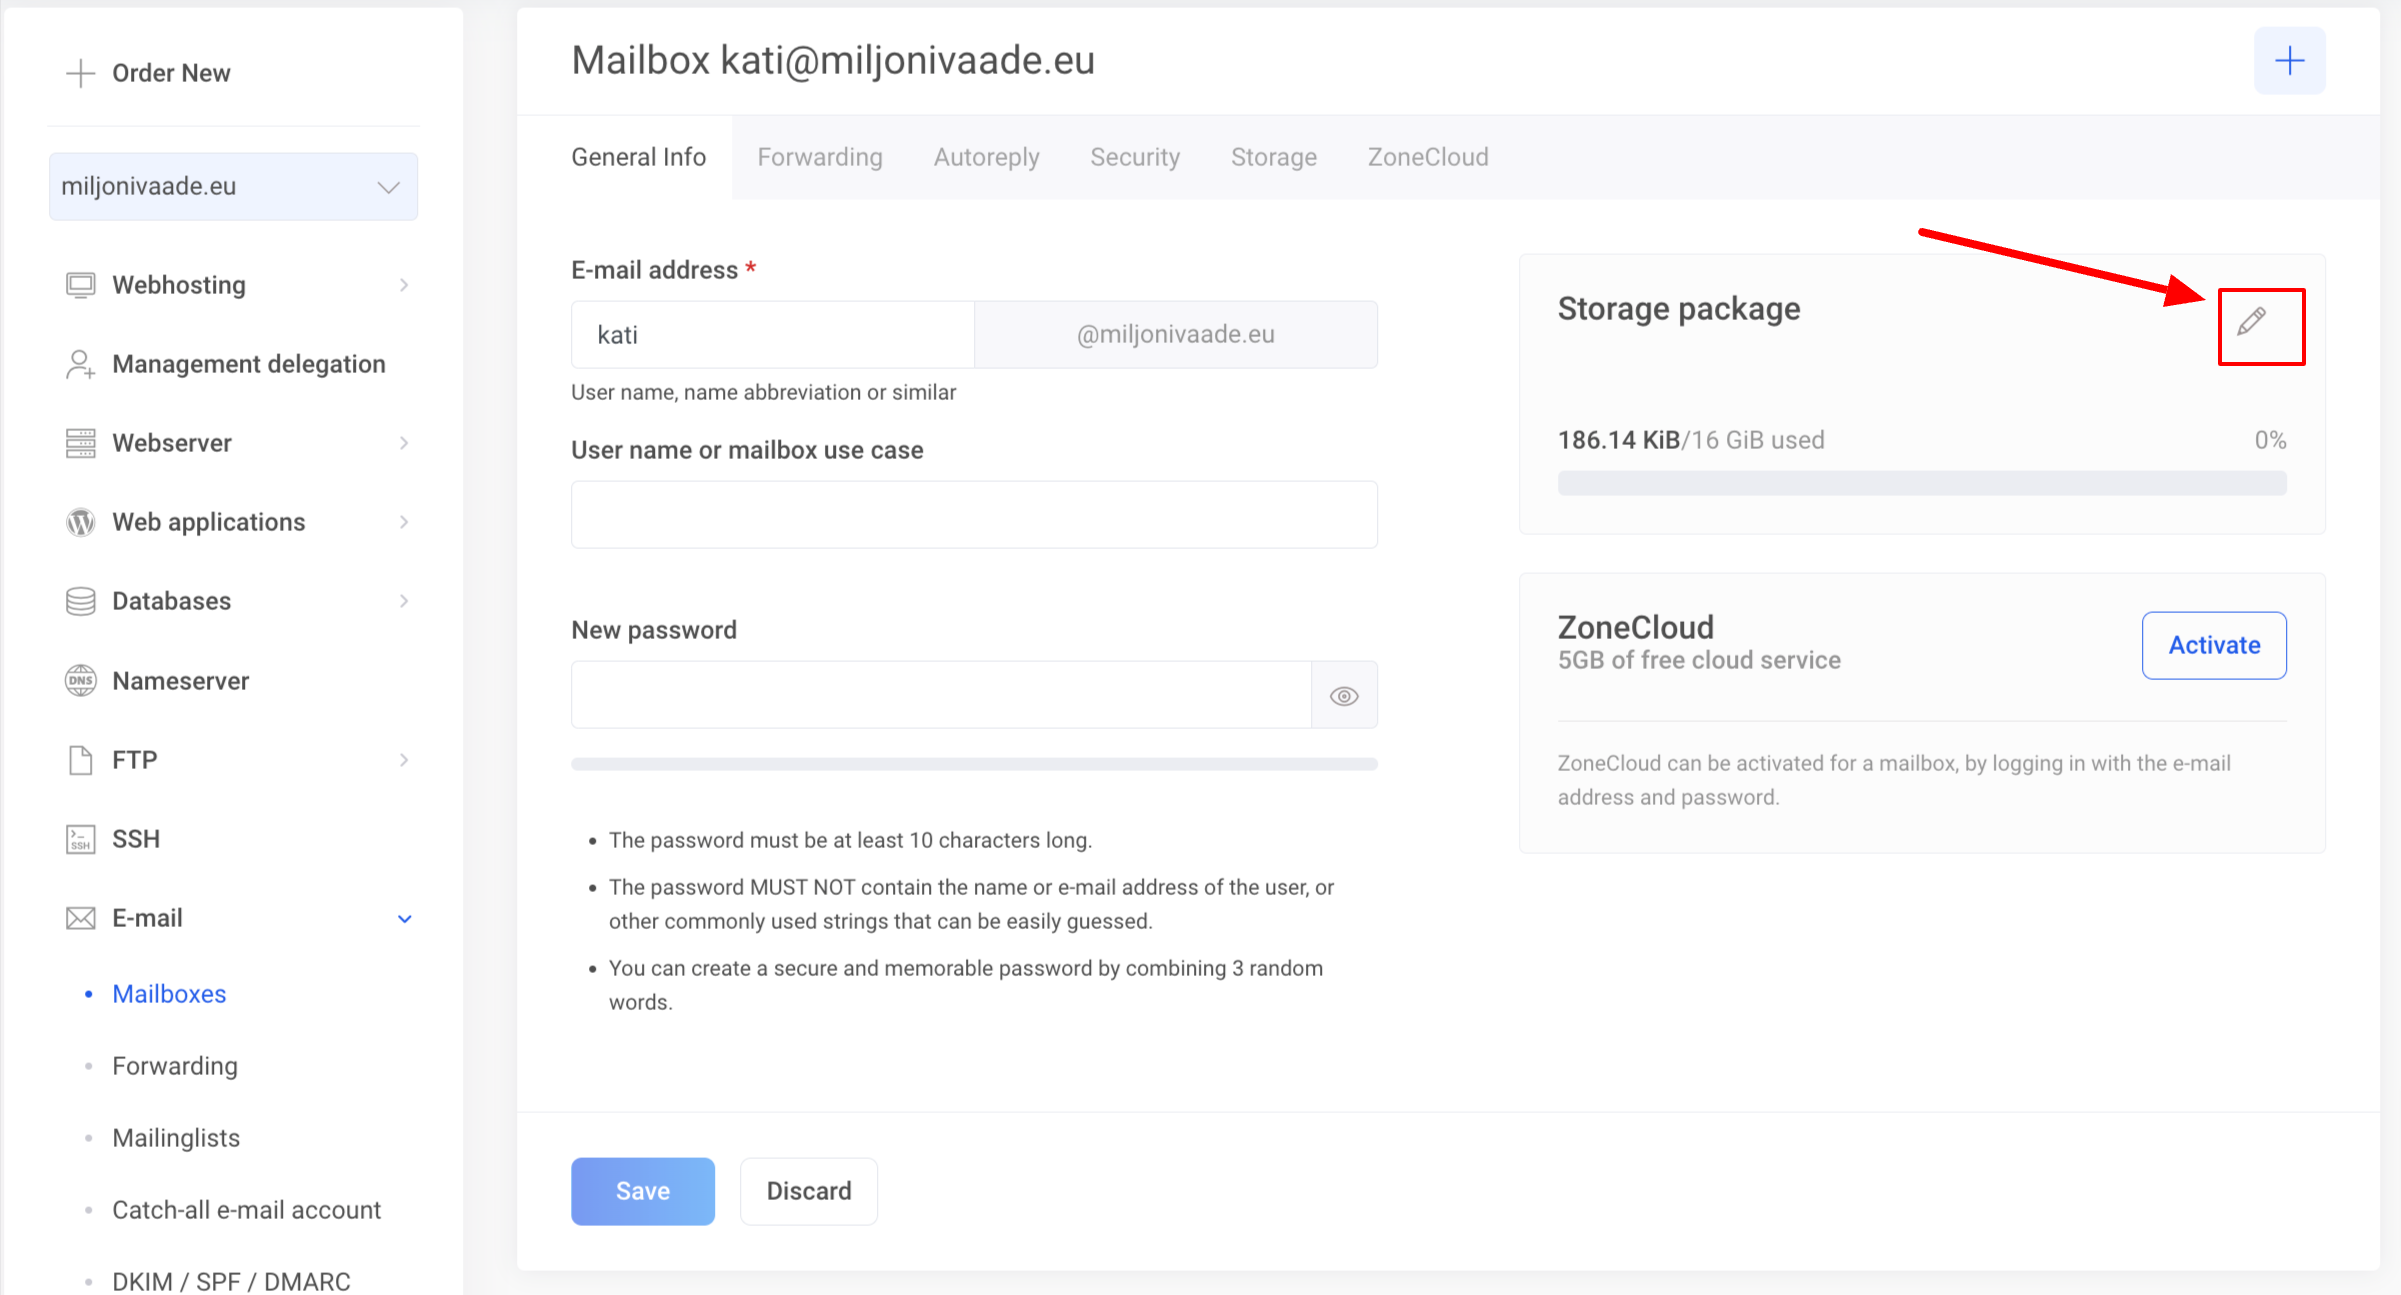Expand the FTP submenu arrow
This screenshot has height=1295, width=2401.
pyautogui.click(x=404, y=760)
